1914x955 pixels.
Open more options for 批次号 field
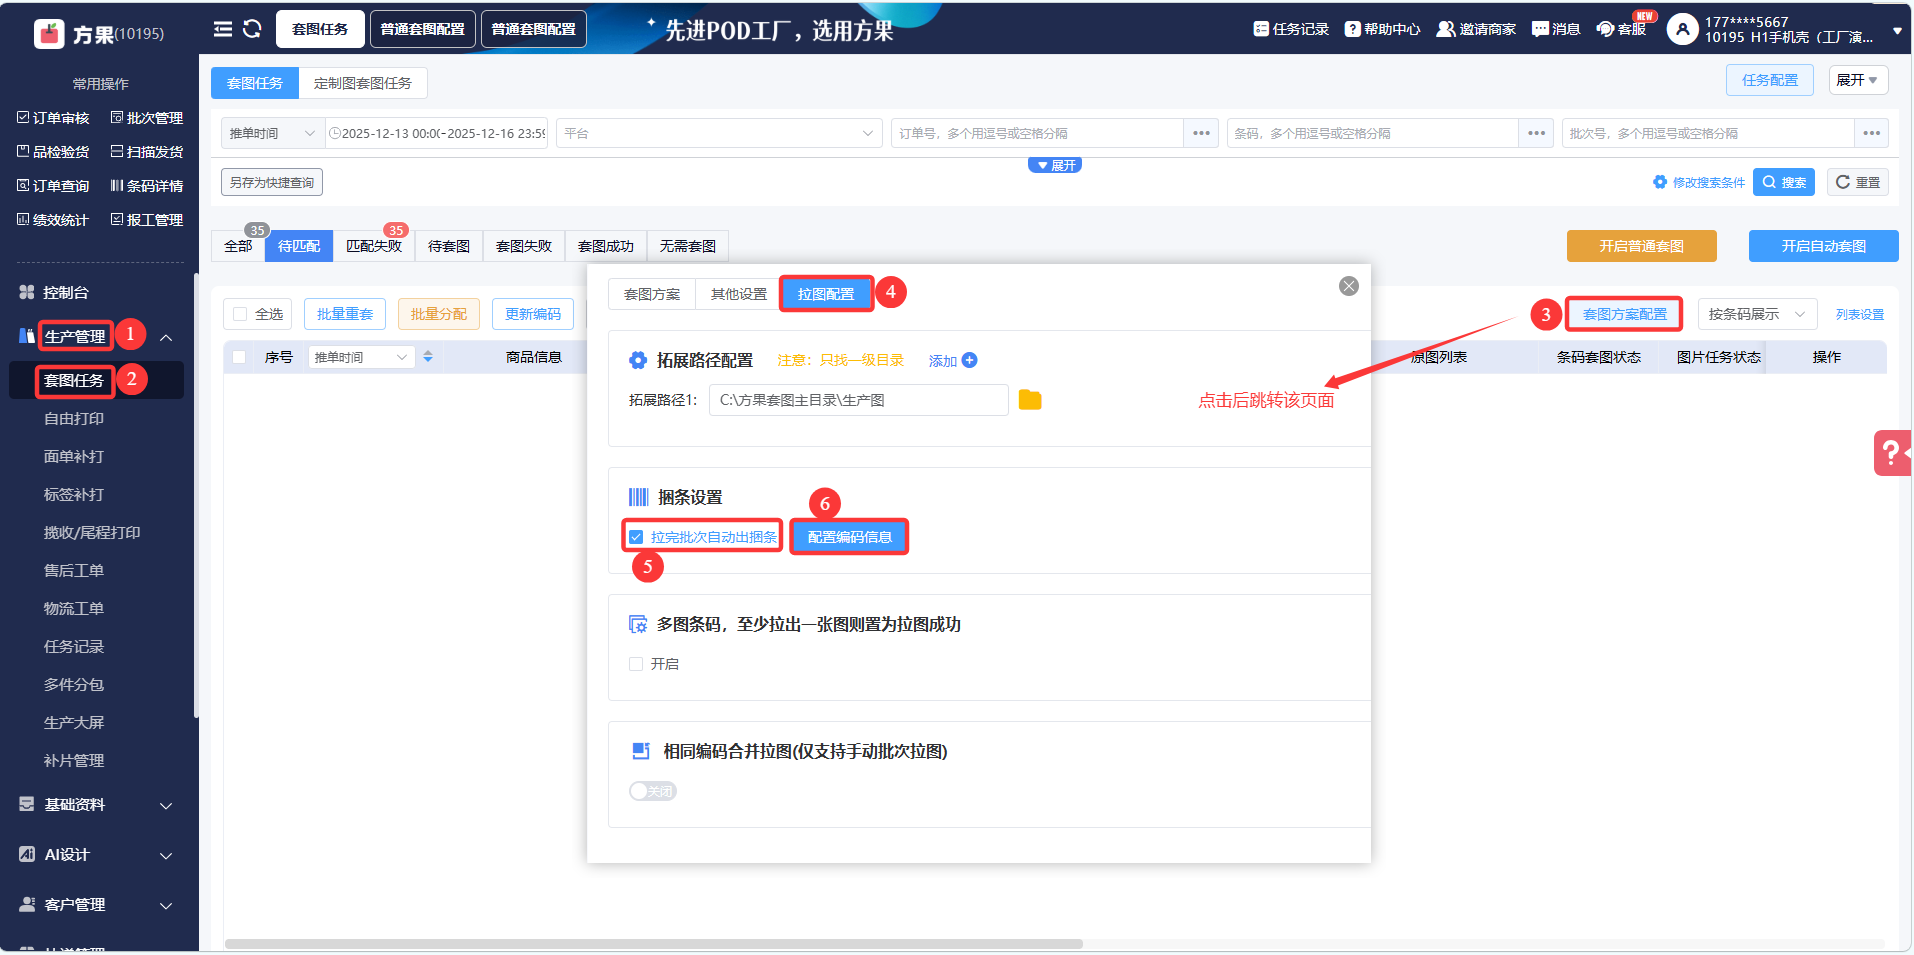tap(1871, 133)
